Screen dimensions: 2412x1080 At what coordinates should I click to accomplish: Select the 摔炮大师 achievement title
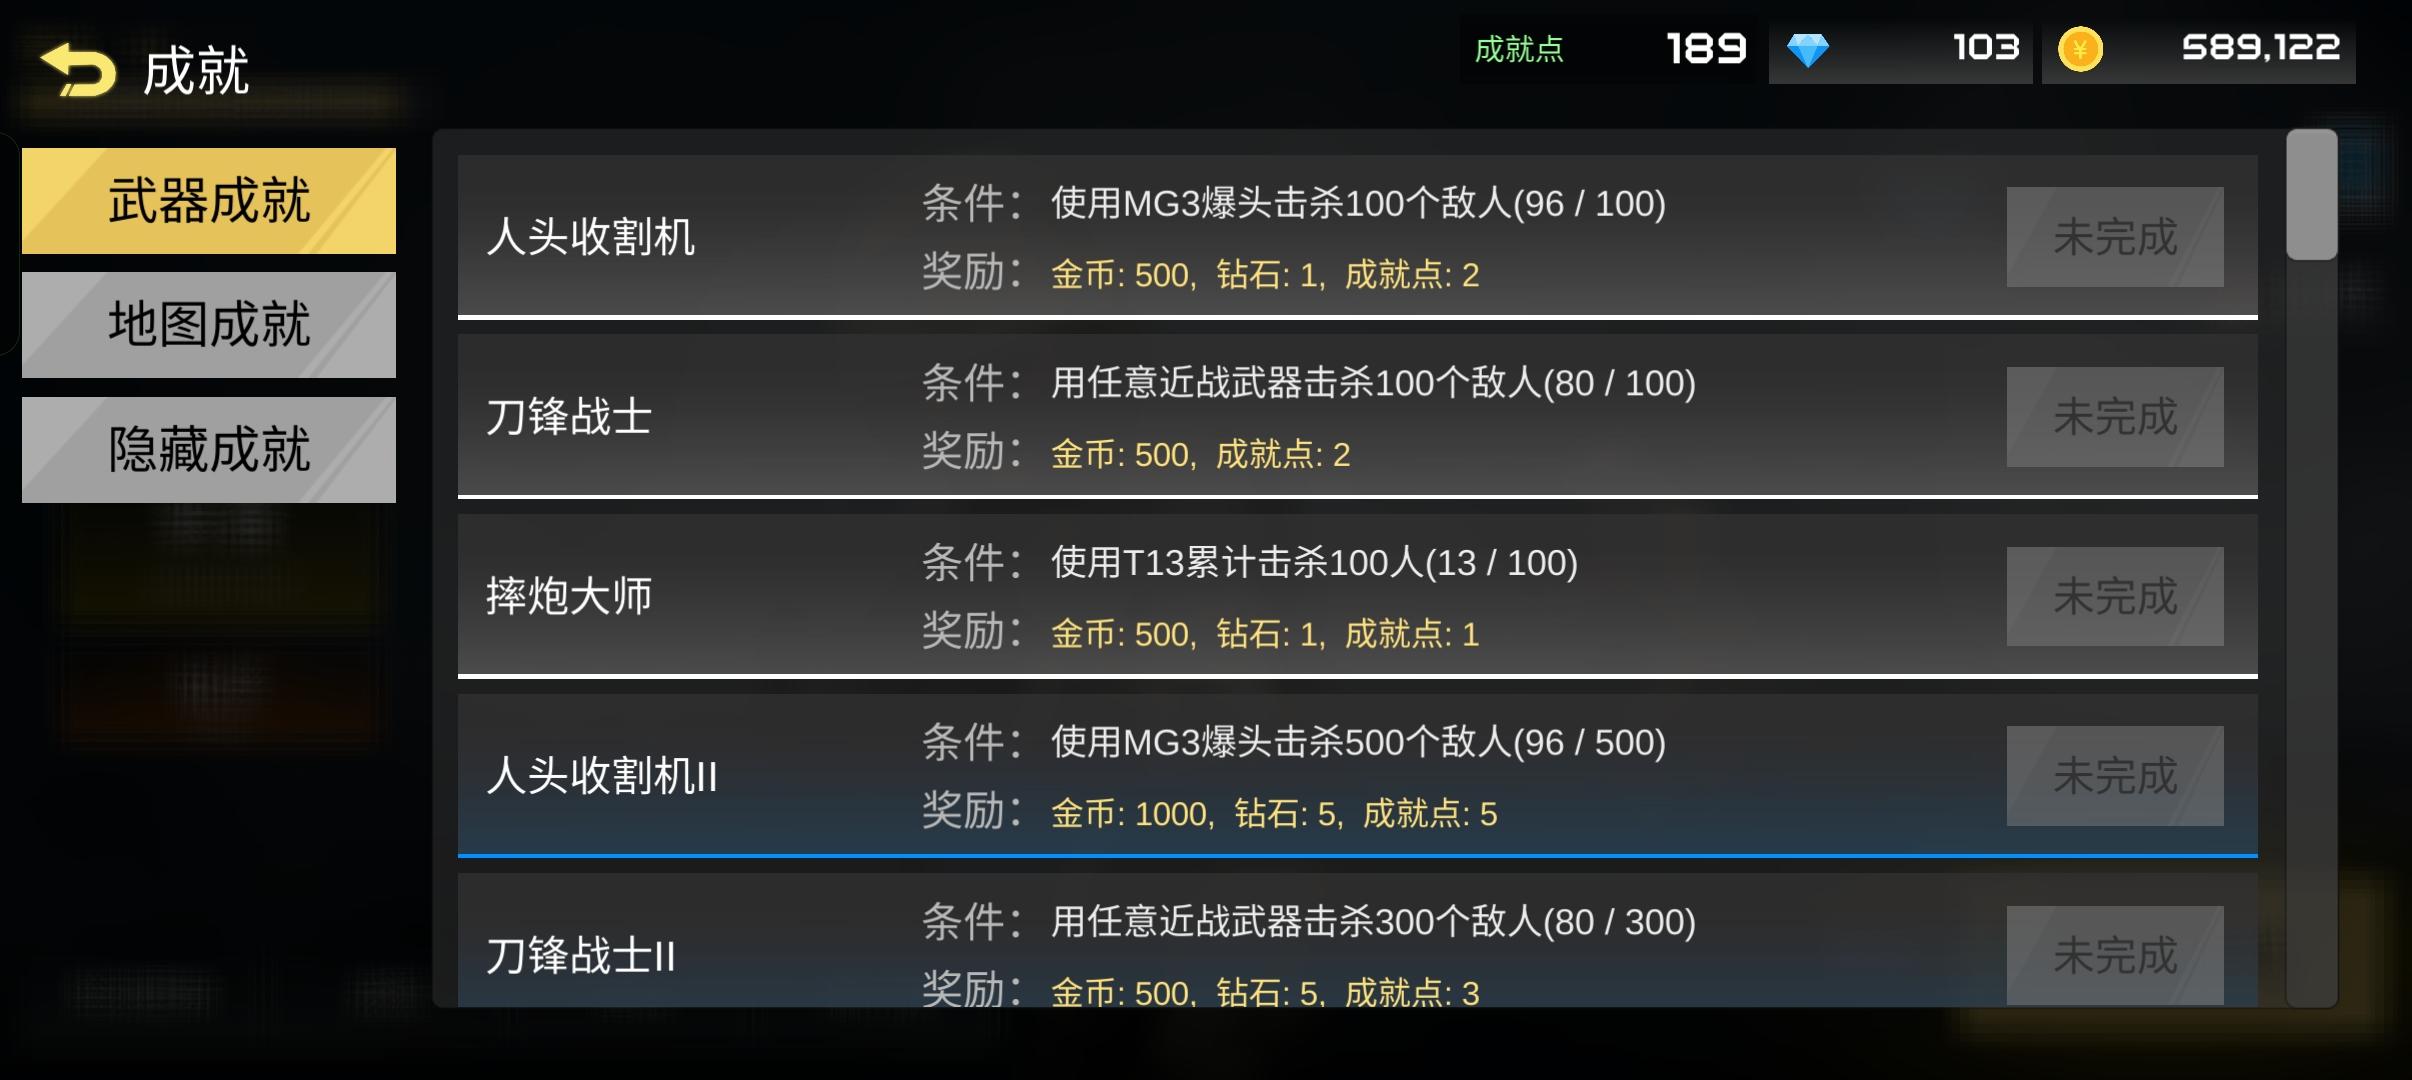(569, 597)
